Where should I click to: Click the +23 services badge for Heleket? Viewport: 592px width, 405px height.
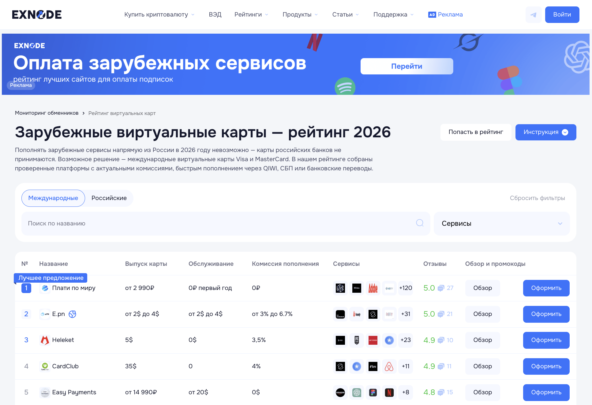[x=405, y=340]
